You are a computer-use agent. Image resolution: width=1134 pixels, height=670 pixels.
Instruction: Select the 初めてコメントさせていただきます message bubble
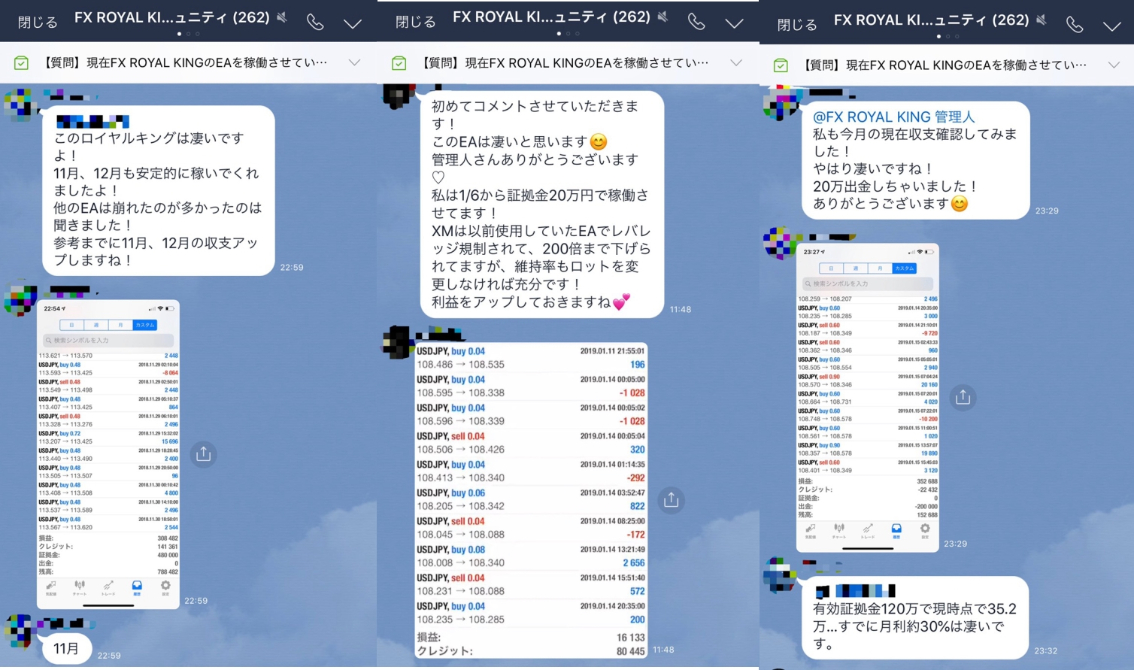coord(542,204)
